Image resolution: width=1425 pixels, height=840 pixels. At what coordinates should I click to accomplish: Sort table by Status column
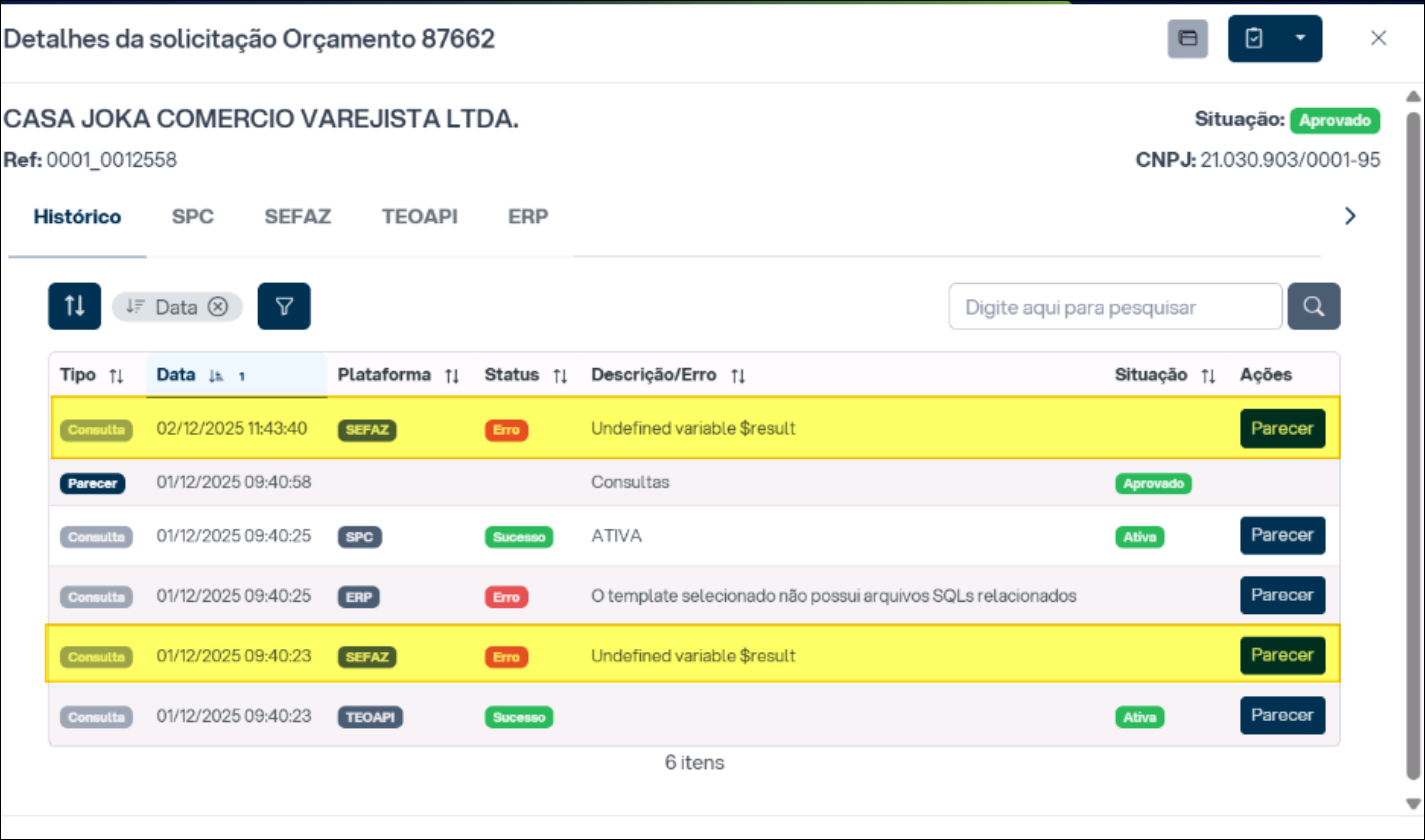(x=560, y=376)
